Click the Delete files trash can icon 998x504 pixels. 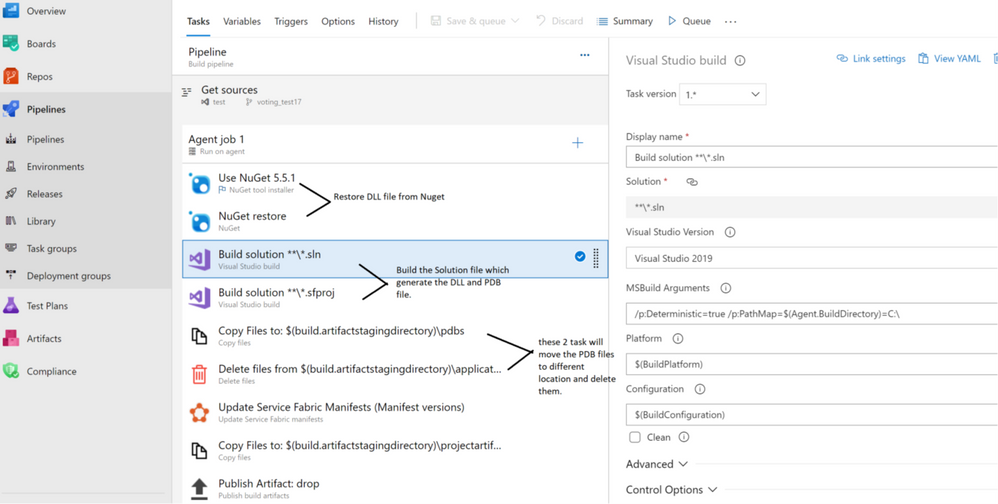pos(199,374)
